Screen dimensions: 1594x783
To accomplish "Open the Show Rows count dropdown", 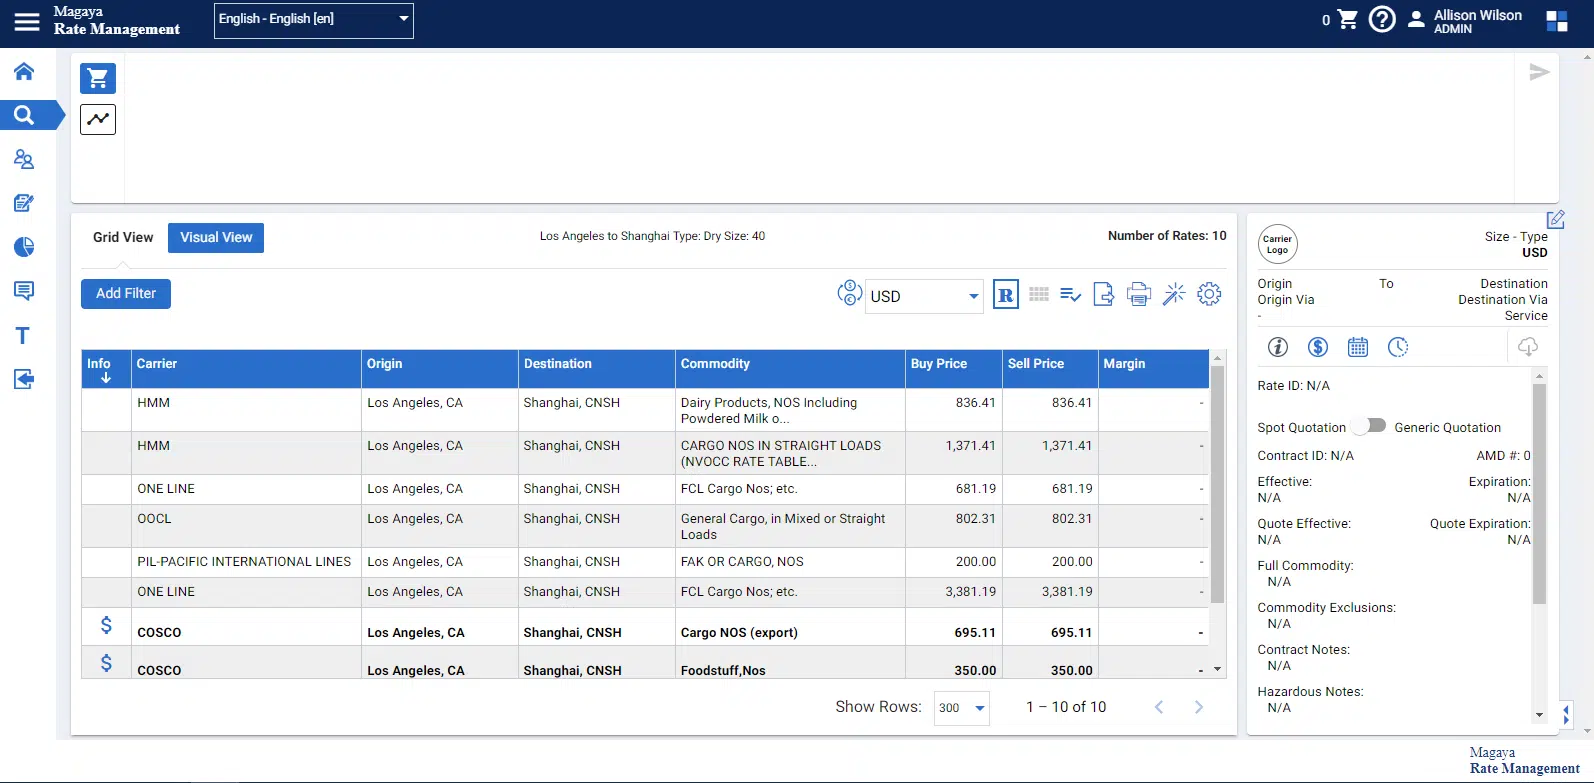I will (x=961, y=708).
